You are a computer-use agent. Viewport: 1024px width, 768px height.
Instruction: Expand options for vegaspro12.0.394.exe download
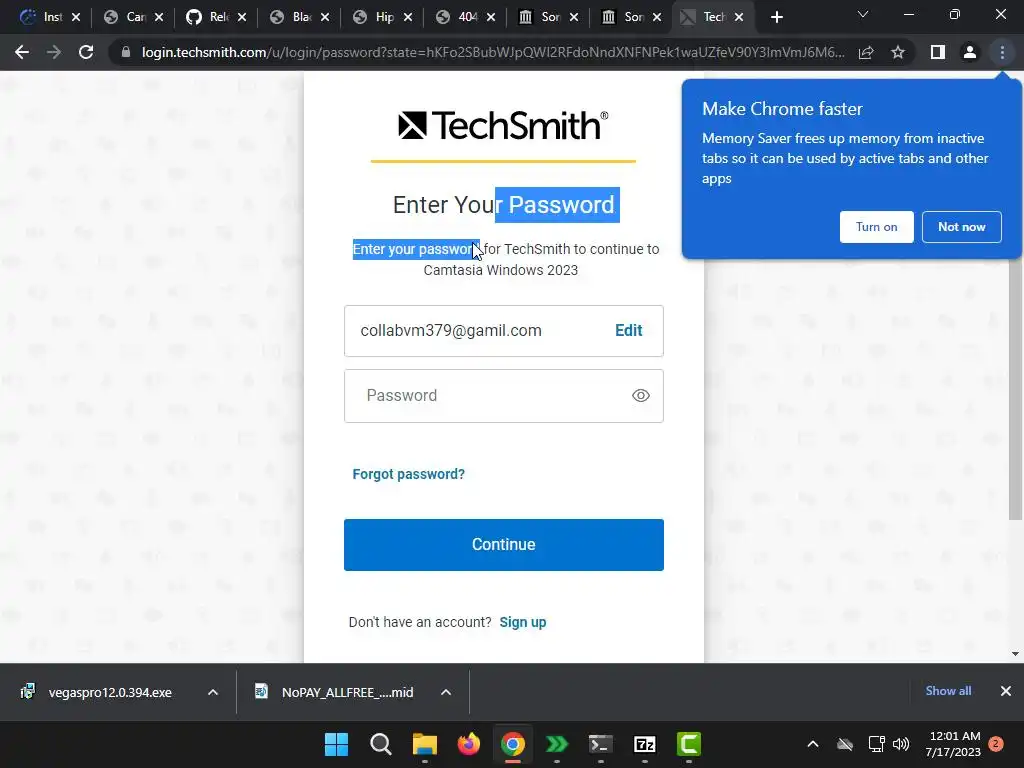point(213,692)
